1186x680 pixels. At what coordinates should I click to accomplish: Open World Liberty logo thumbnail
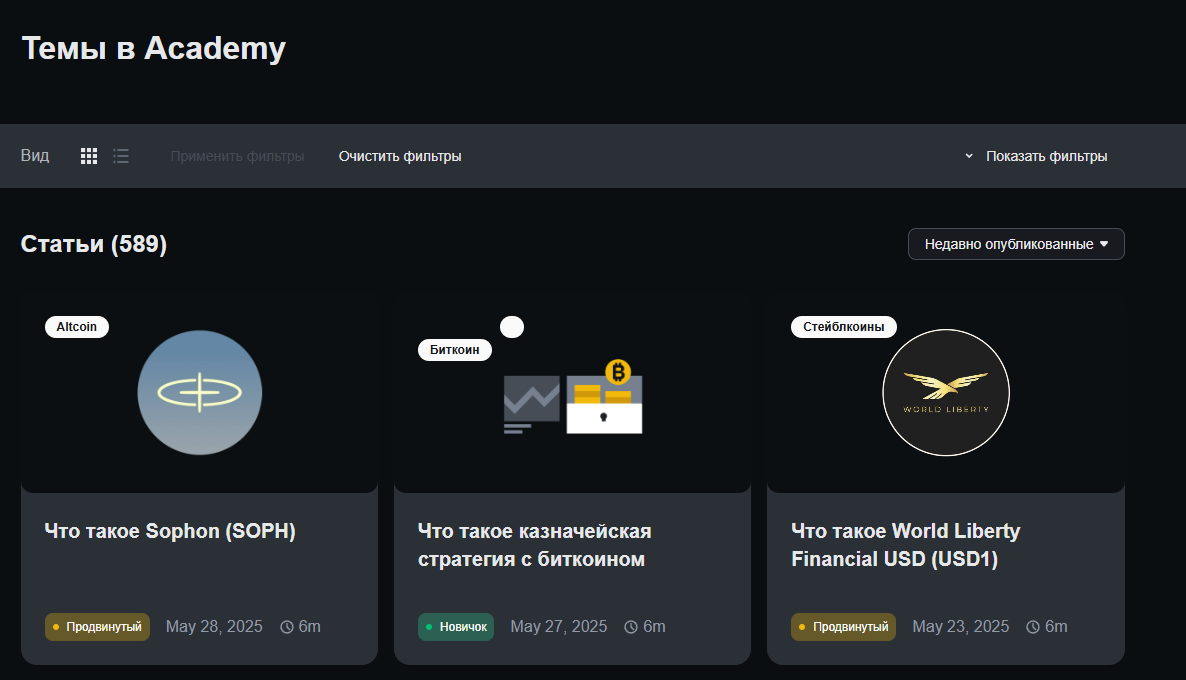[945, 393]
